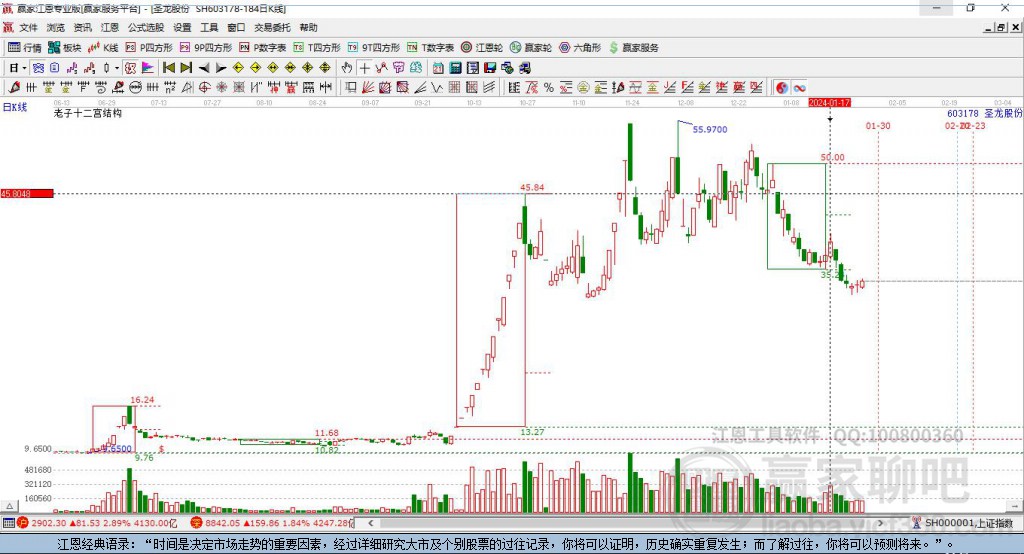The height and width of the screenshot is (554, 1024).
Task: Open the 文件 menu
Action: coord(29,27)
